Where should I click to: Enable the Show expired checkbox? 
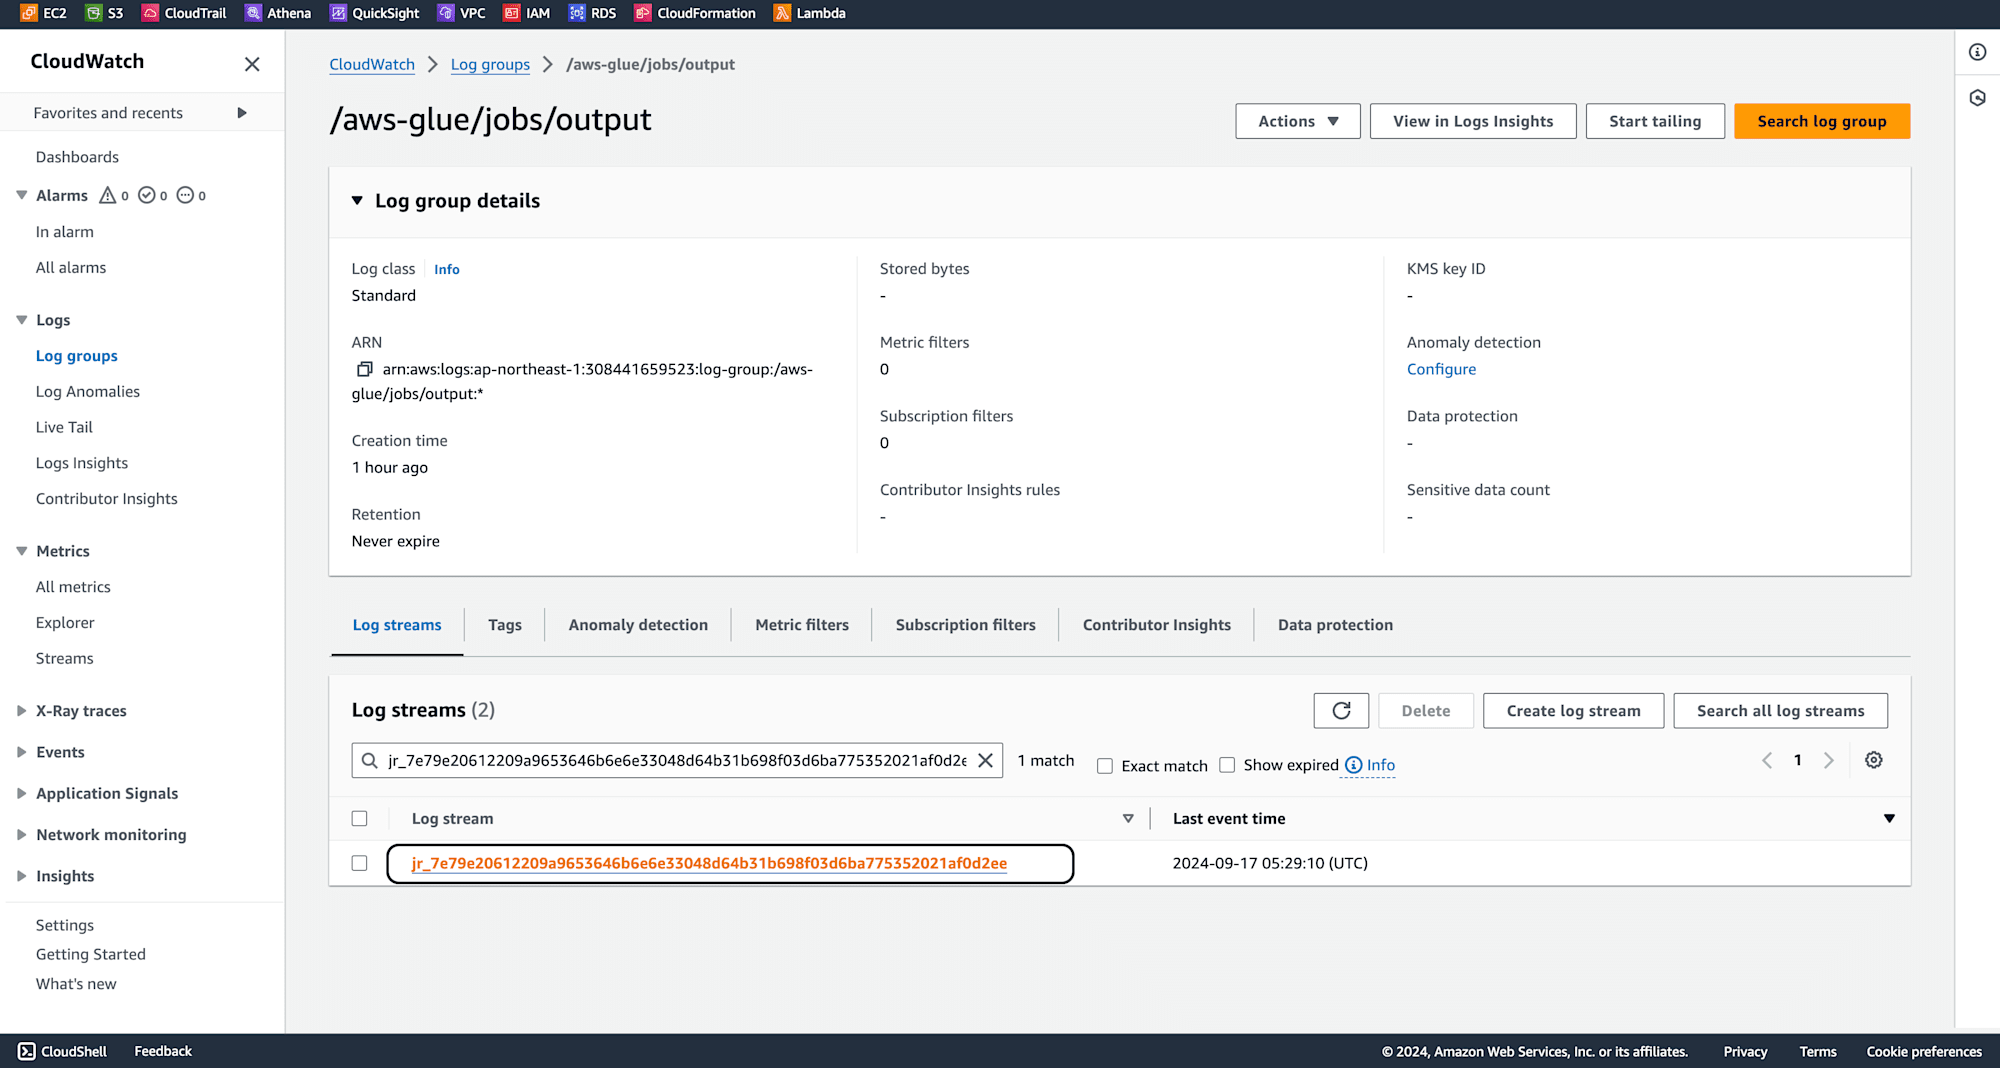(x=1227, y=765)
